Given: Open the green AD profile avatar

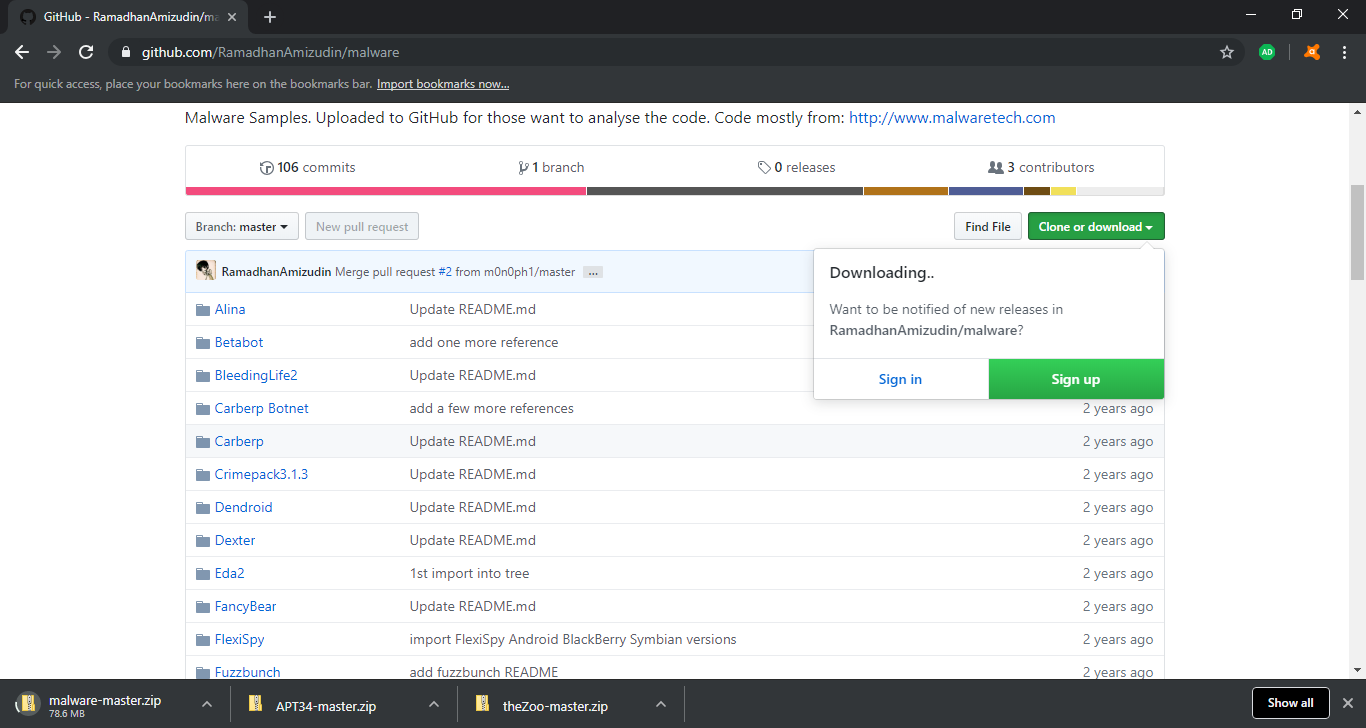Looking at the screenshot, I should tap(1267, 52).
